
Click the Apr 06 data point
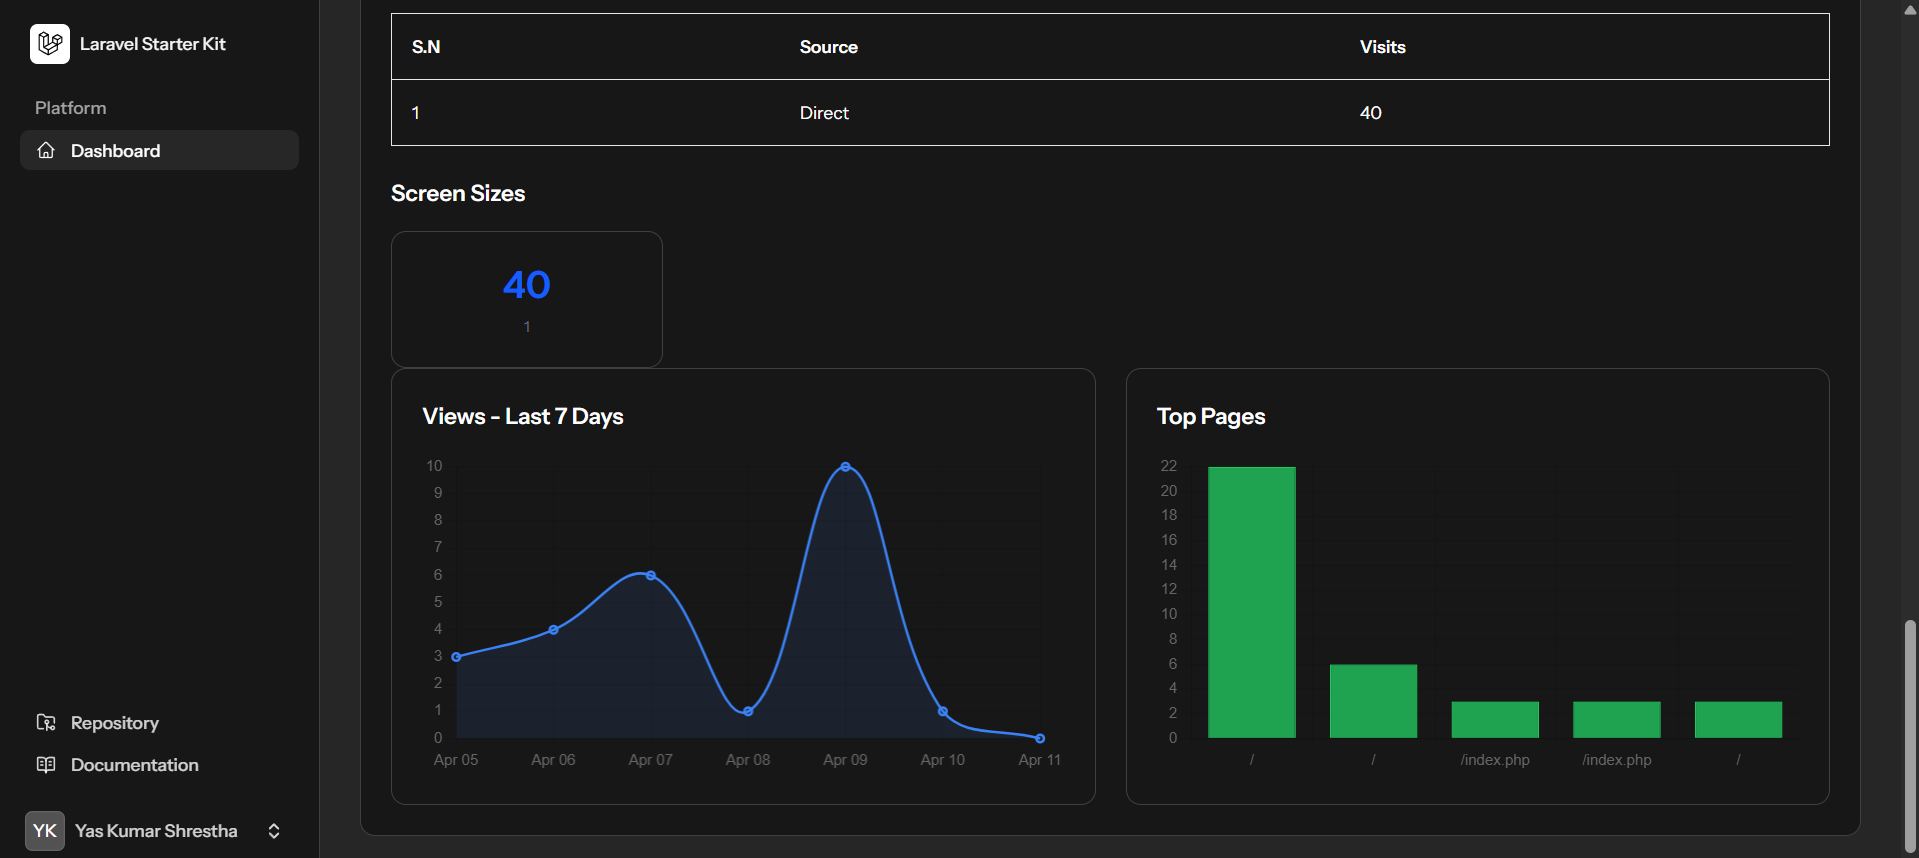click(554, 630)
